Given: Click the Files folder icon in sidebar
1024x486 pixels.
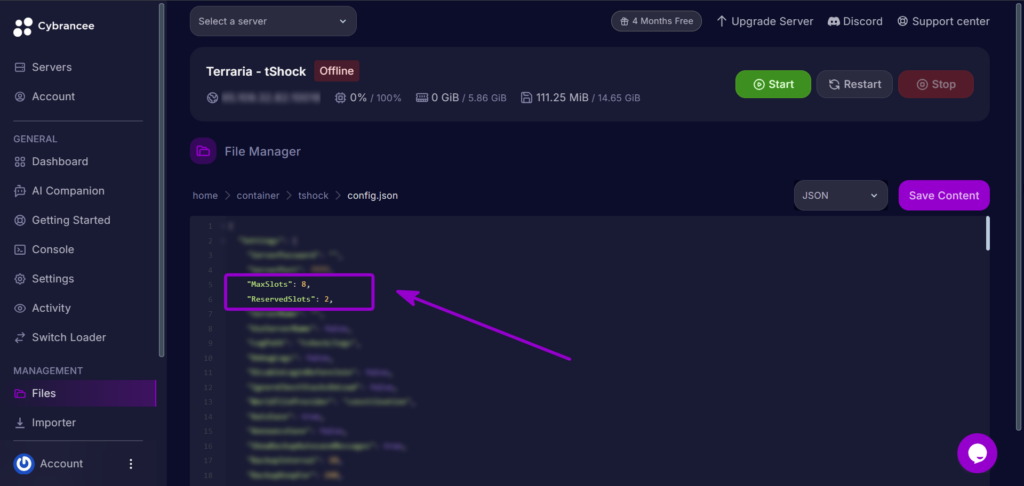Looking at the screenshot, I should click(x=20, y=393).
